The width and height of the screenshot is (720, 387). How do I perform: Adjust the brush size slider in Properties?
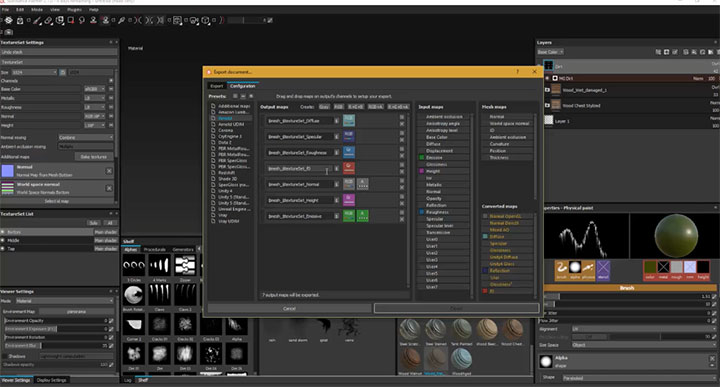point(627,296)
